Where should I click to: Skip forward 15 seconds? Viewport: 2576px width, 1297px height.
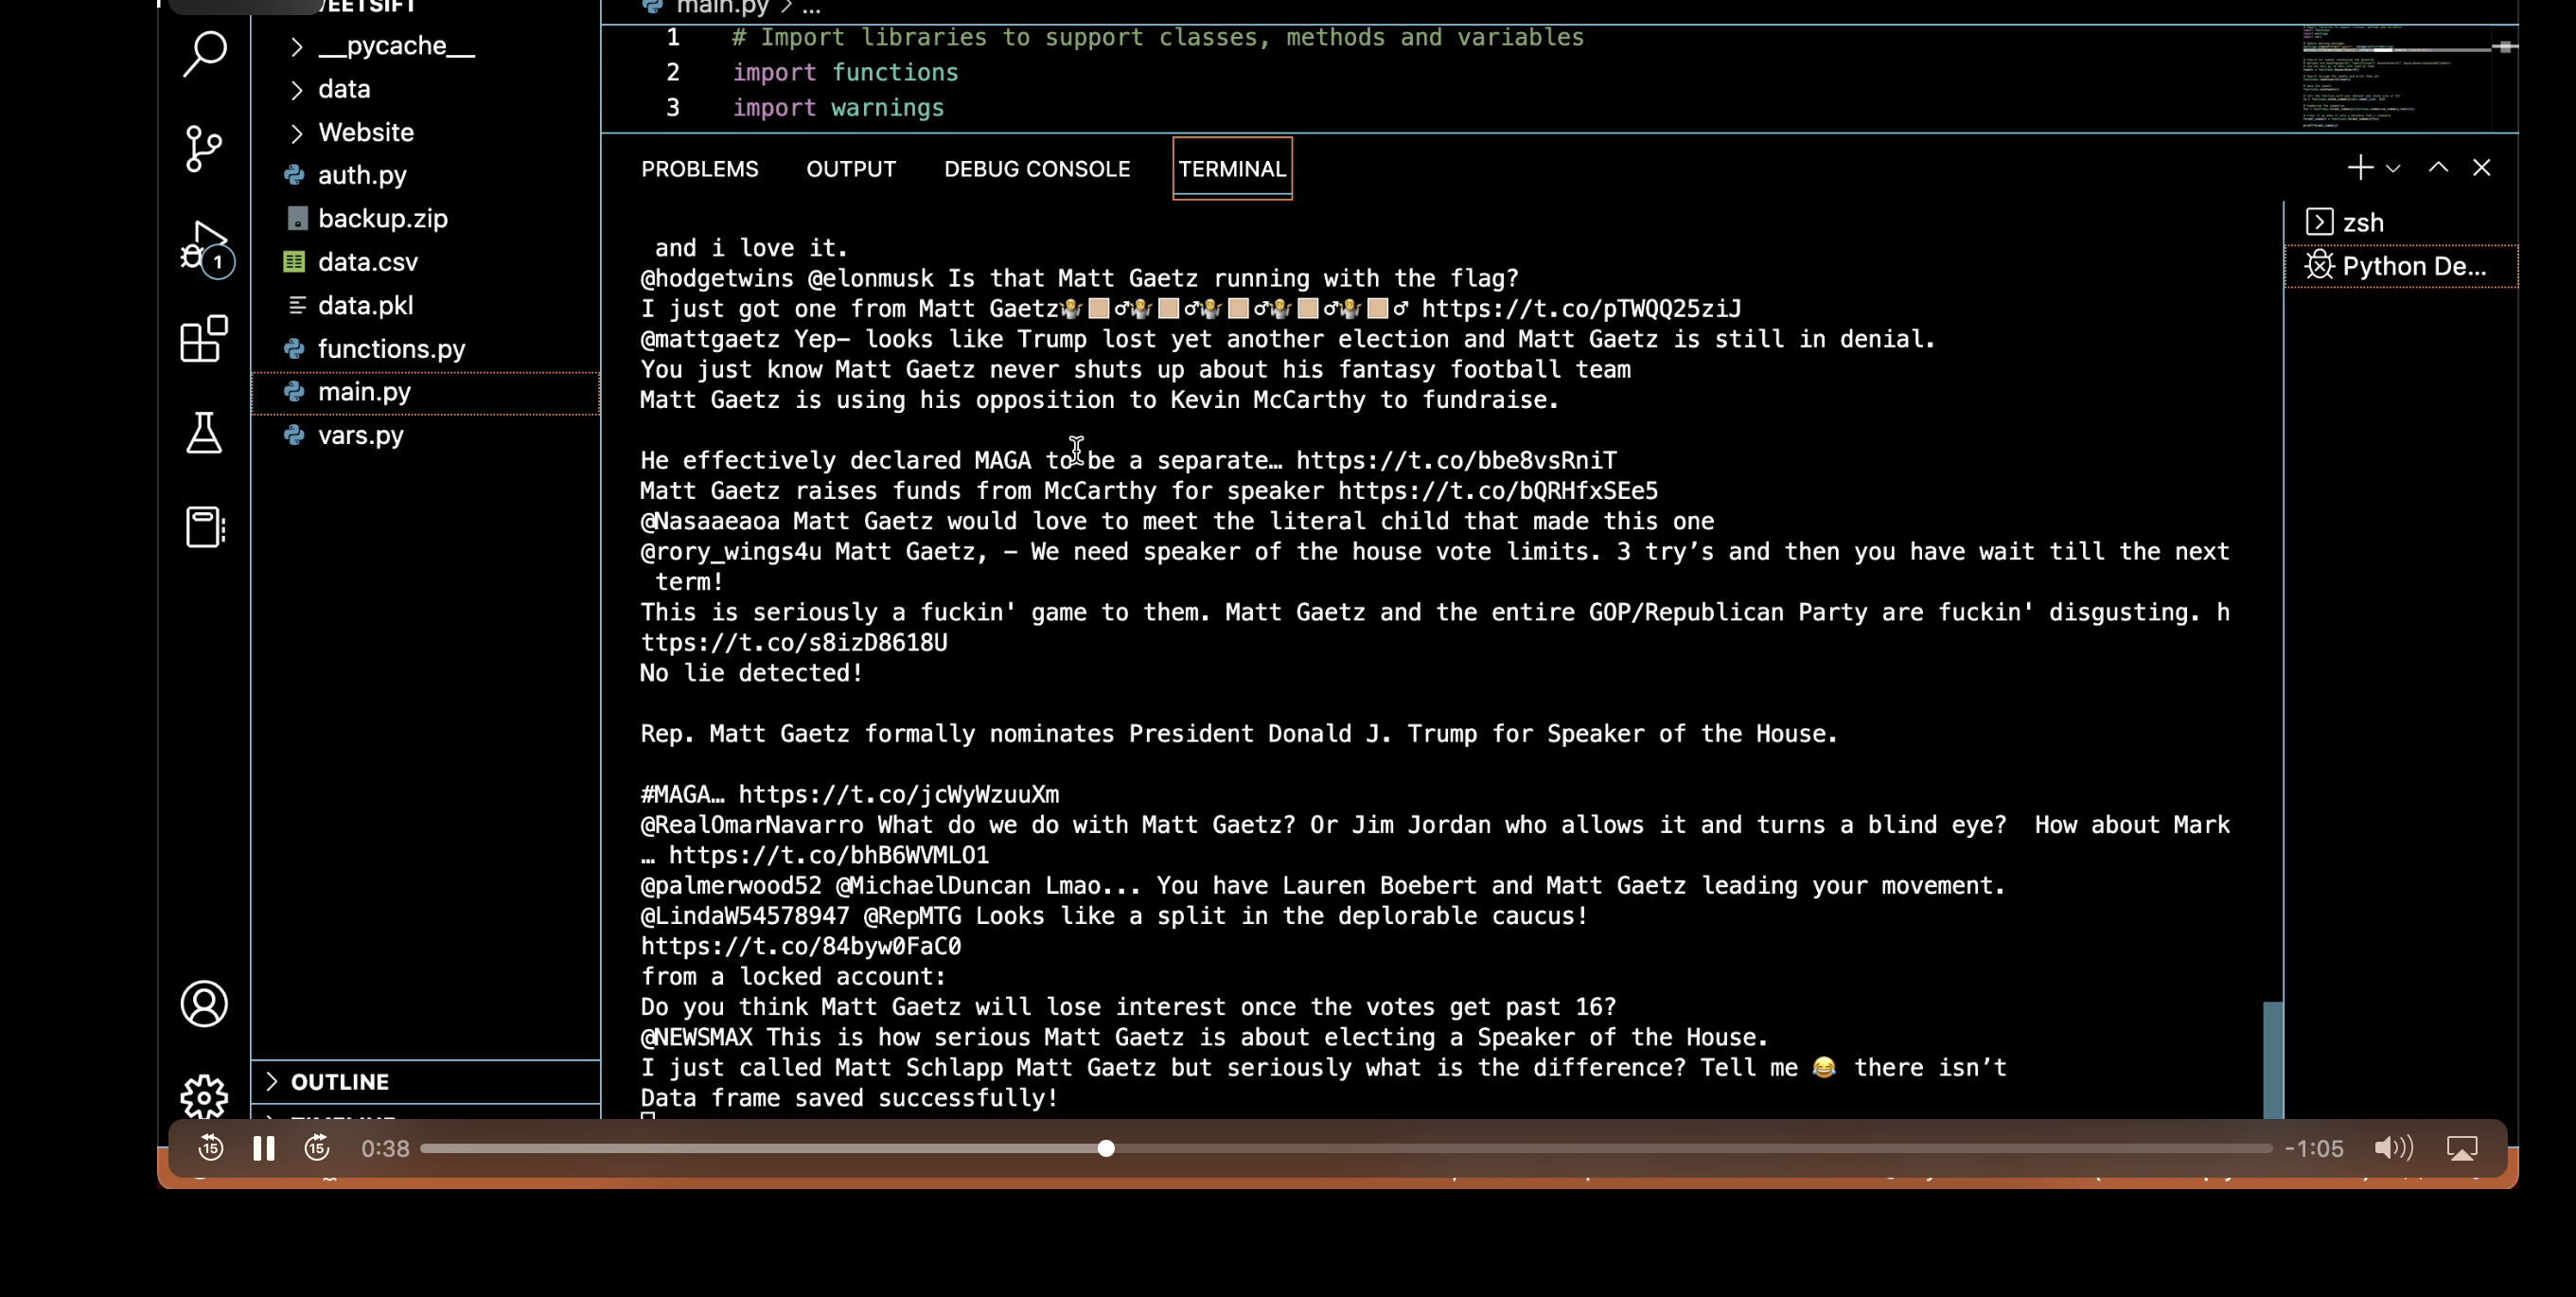coord(317,1148)
